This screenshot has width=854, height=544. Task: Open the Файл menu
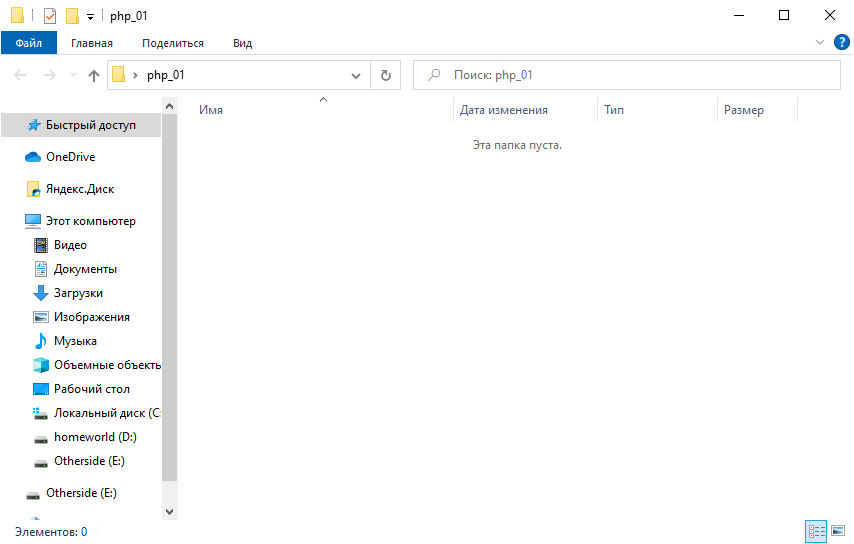[29, 43]
